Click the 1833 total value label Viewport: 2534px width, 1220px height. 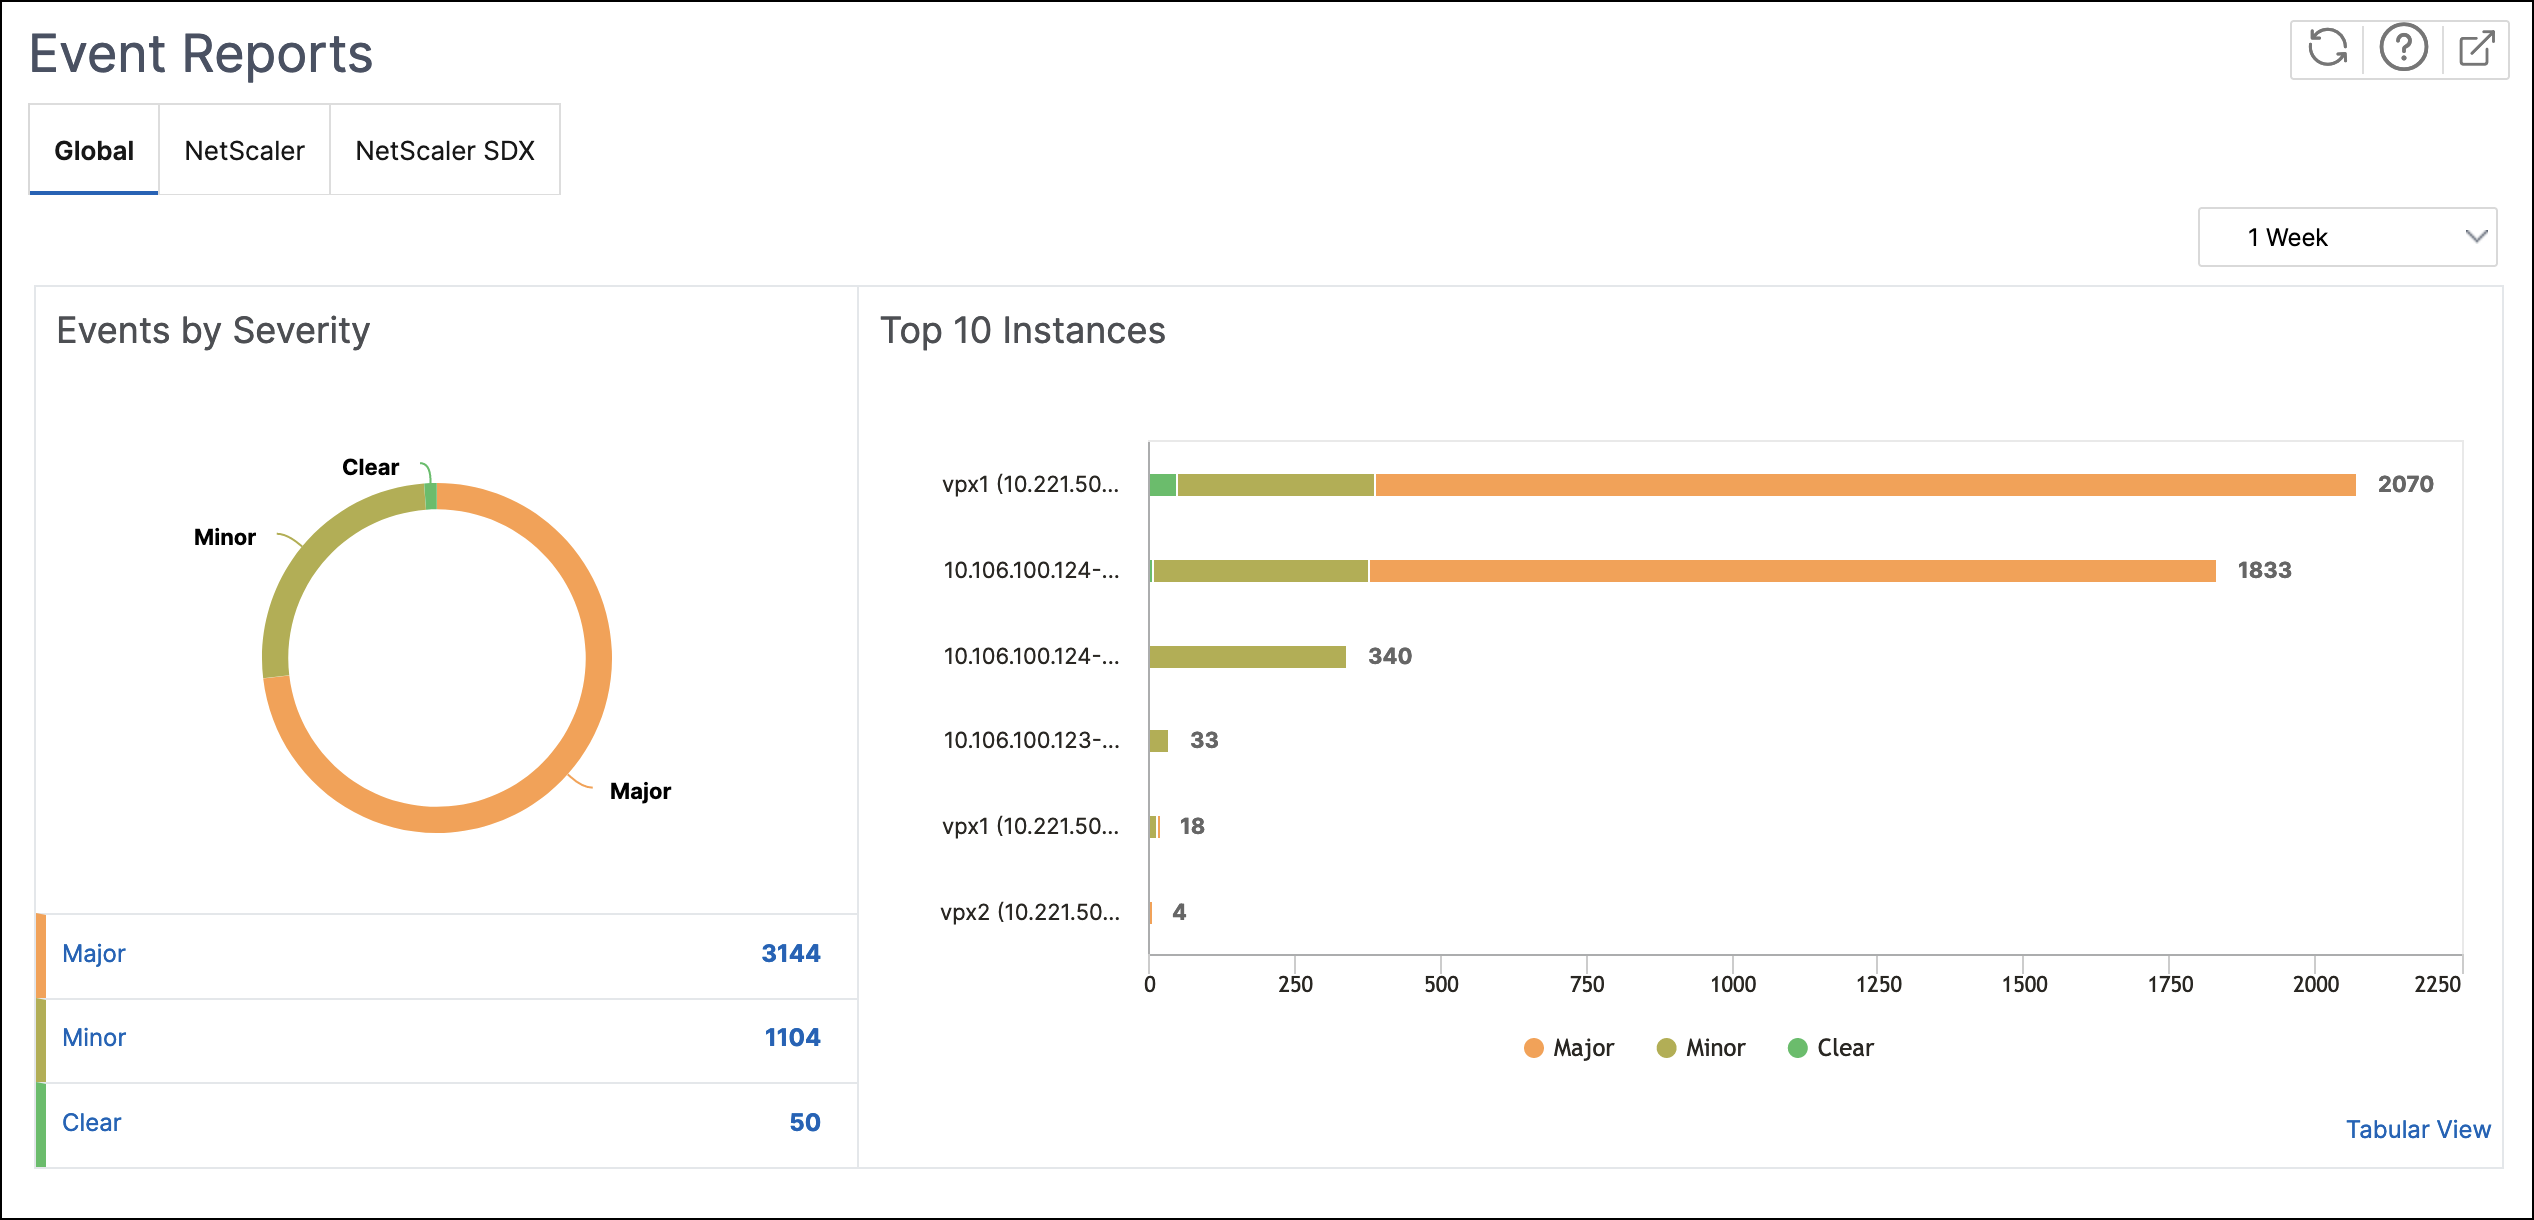tap(2264, 570)
